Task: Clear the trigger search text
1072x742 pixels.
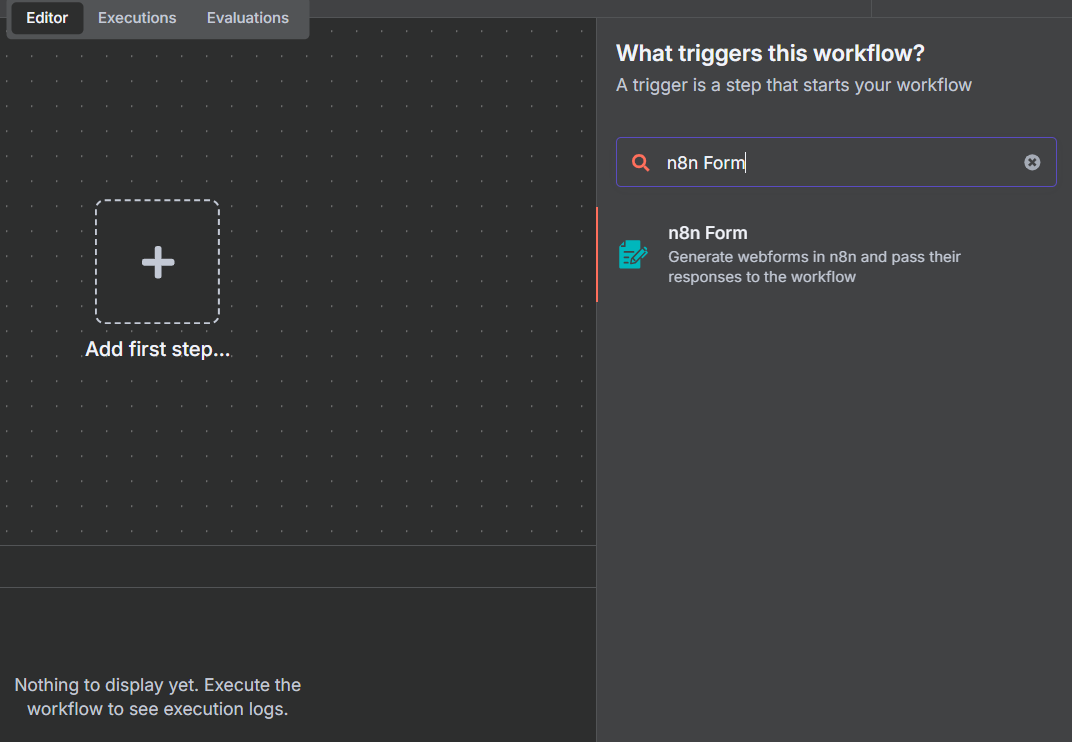Action: [1032, 162]
